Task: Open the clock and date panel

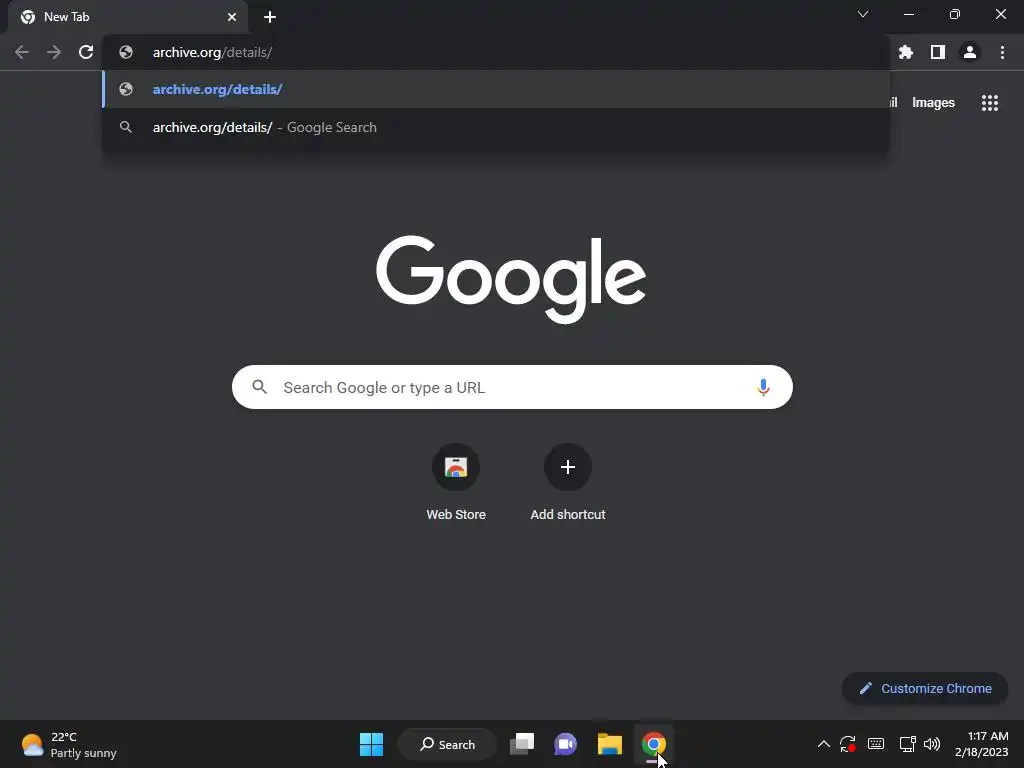Action: click(982, 744)
